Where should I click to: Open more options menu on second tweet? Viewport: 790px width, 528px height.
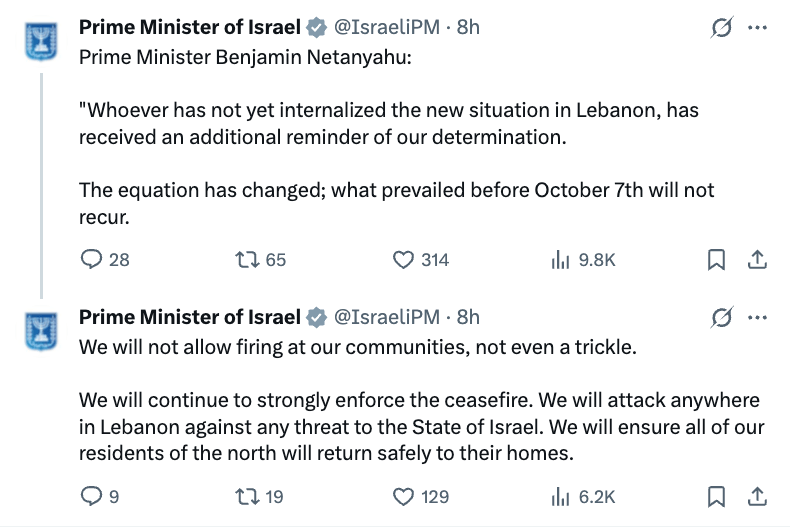[x=757, y=317]
